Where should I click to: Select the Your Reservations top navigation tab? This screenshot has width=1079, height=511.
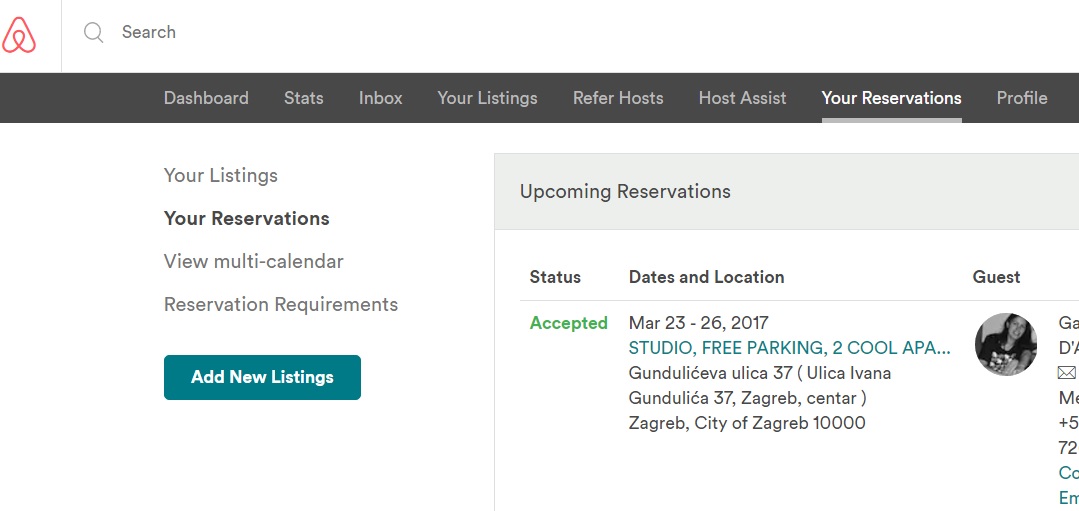tap(891, 98)
